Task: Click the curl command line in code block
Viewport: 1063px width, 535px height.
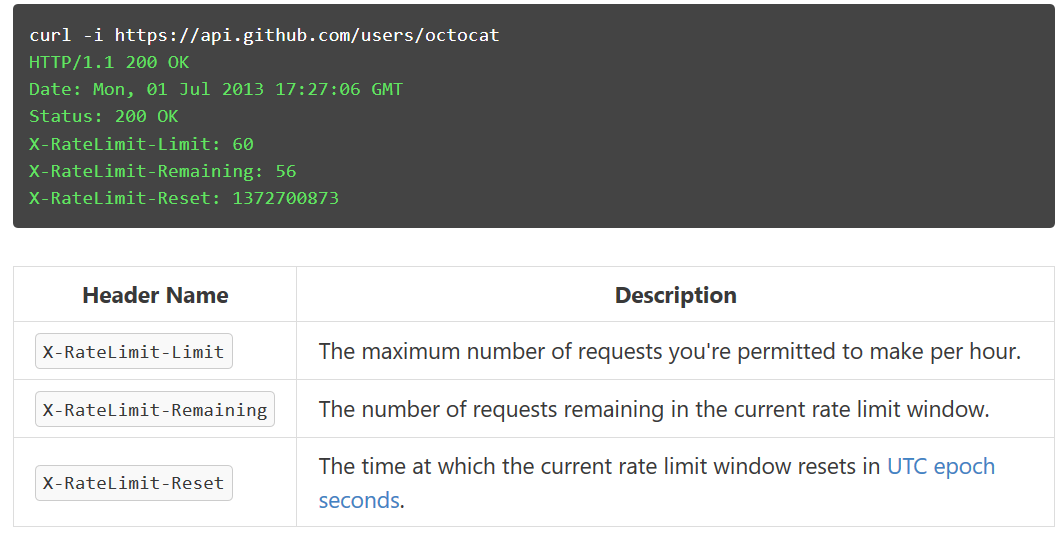Action: point(264,35)
